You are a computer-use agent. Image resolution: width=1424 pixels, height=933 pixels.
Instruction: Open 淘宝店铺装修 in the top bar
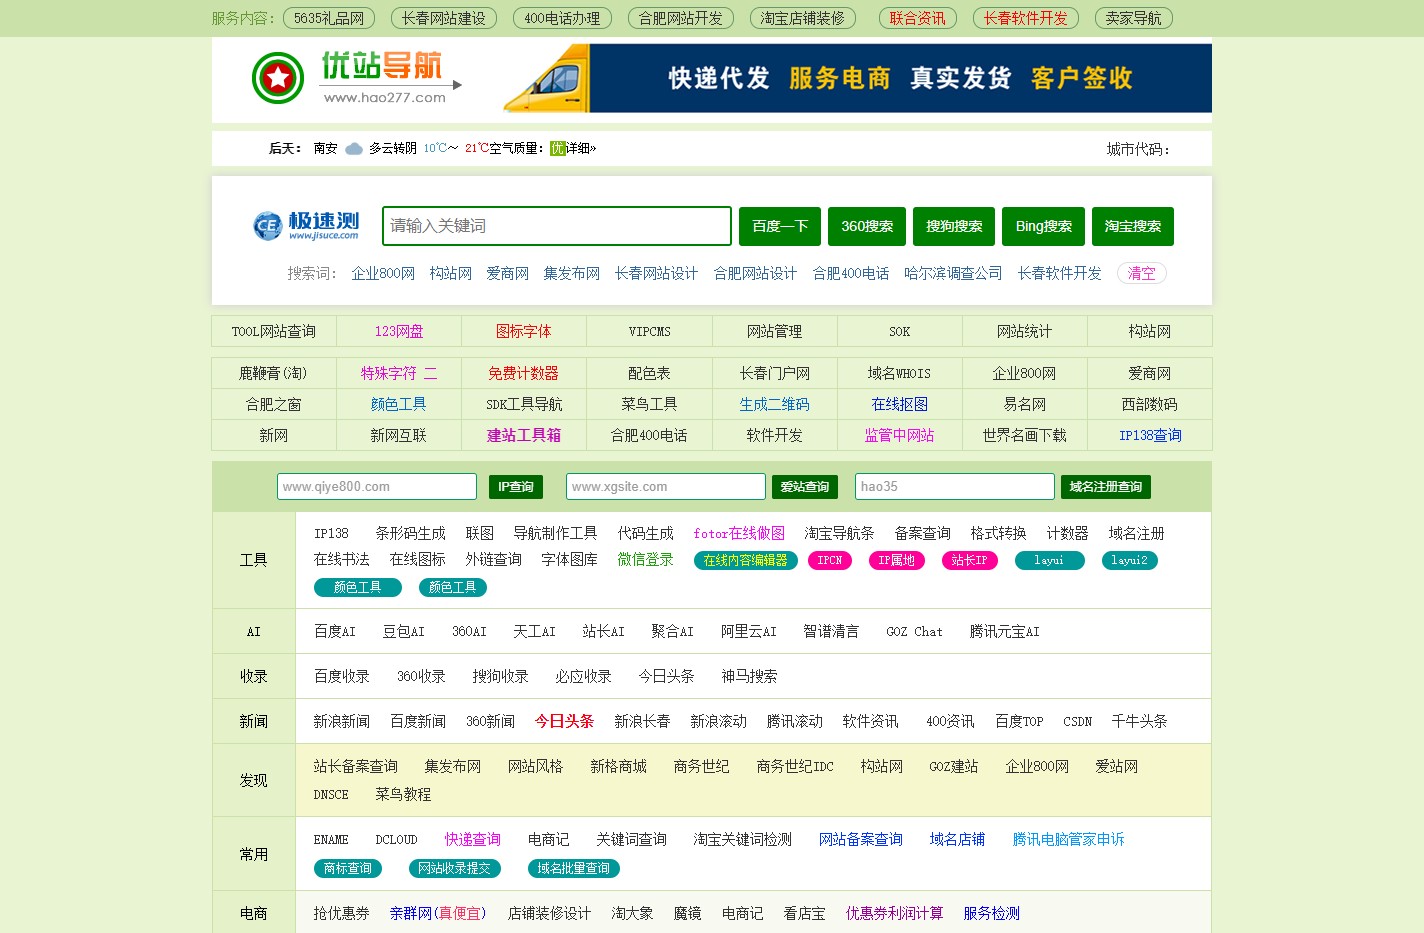tap(803, 18)
